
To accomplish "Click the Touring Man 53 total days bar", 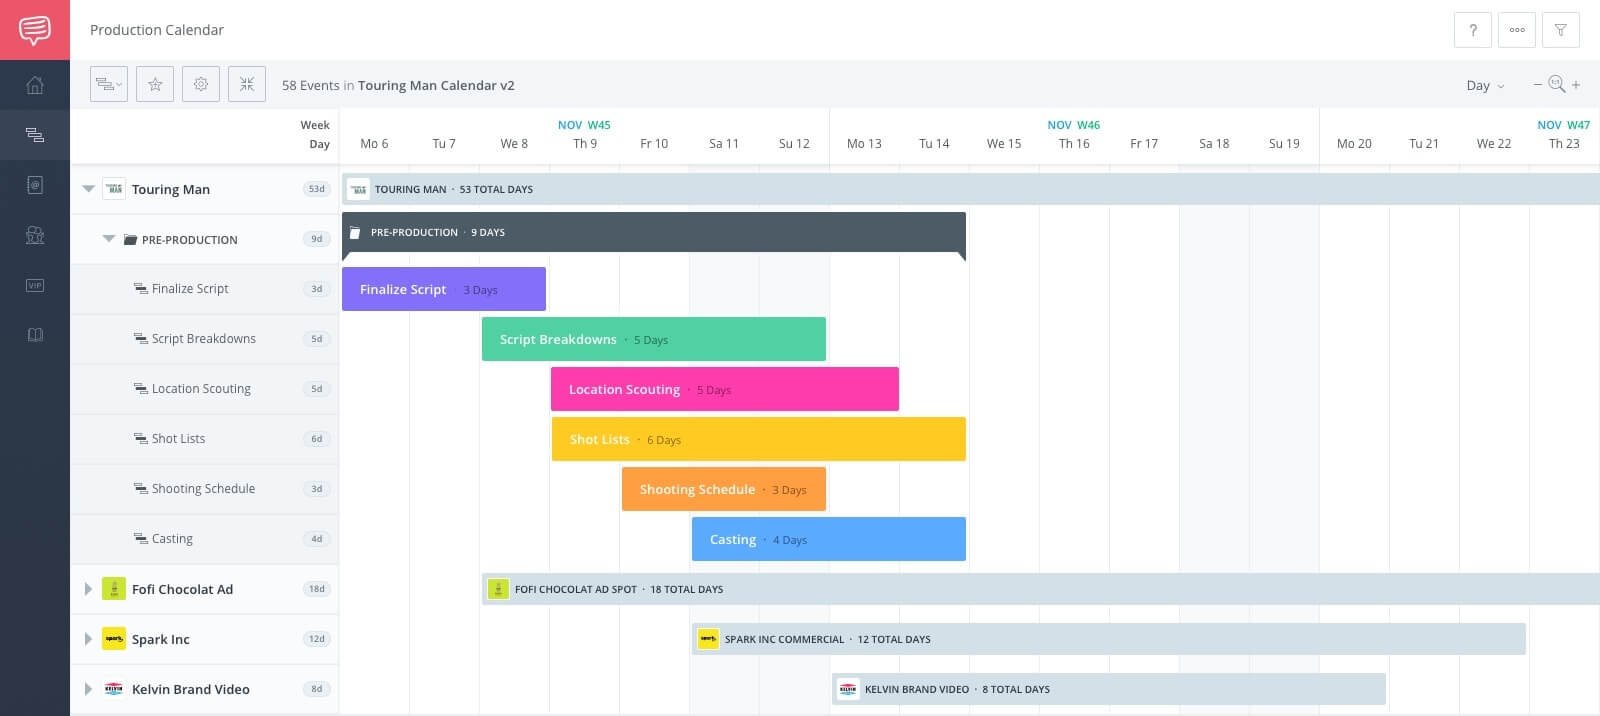I will point(971,189).
